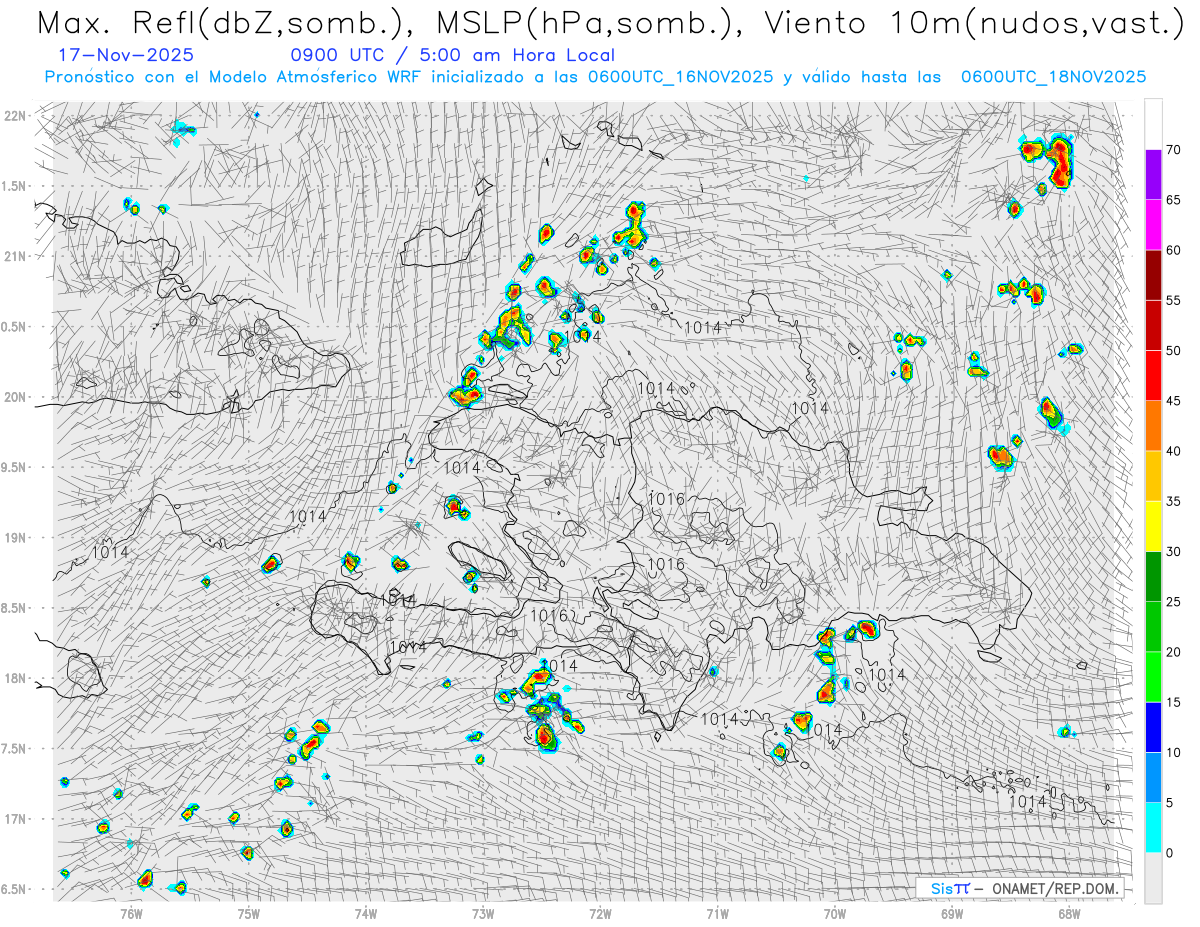Image resolution: width=1200 pixels, height=927 pixels.
Task: Click the colorbar value label '70'
Action: tap(1174, 150)
